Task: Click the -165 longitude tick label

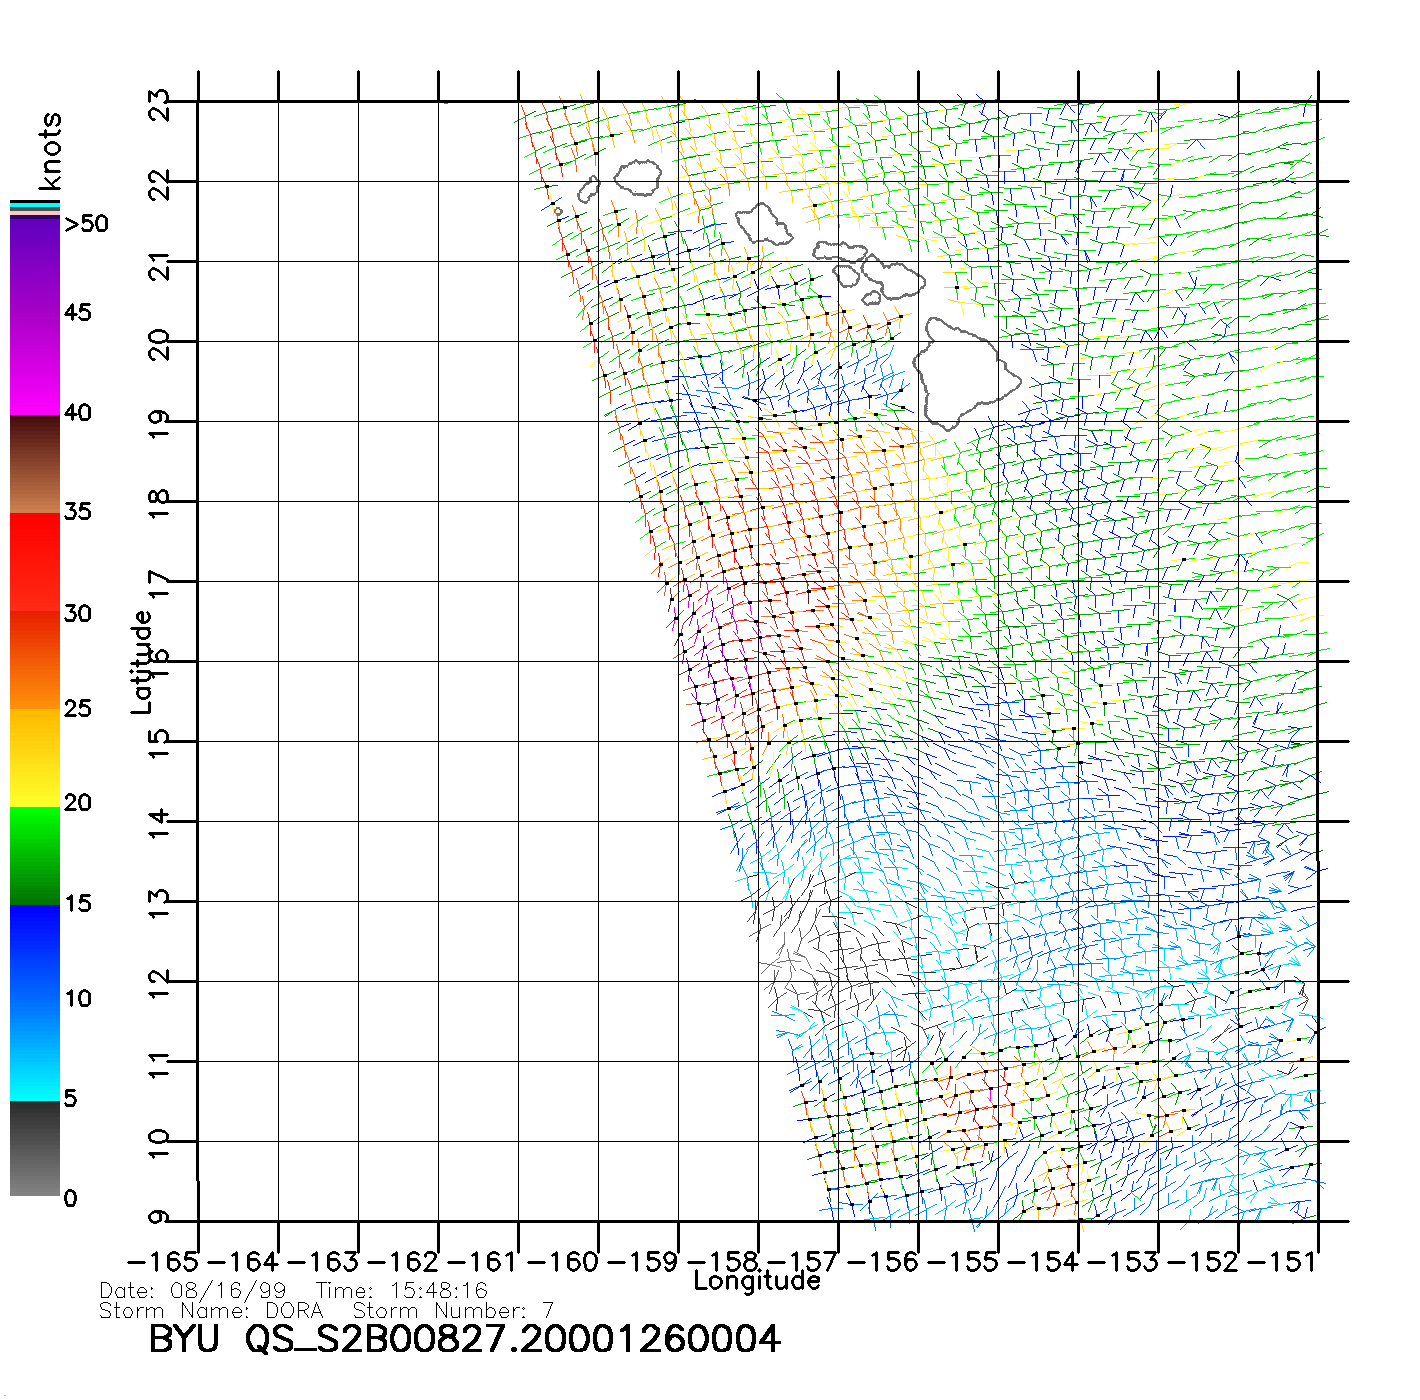Action: [x=163, y=1262]
